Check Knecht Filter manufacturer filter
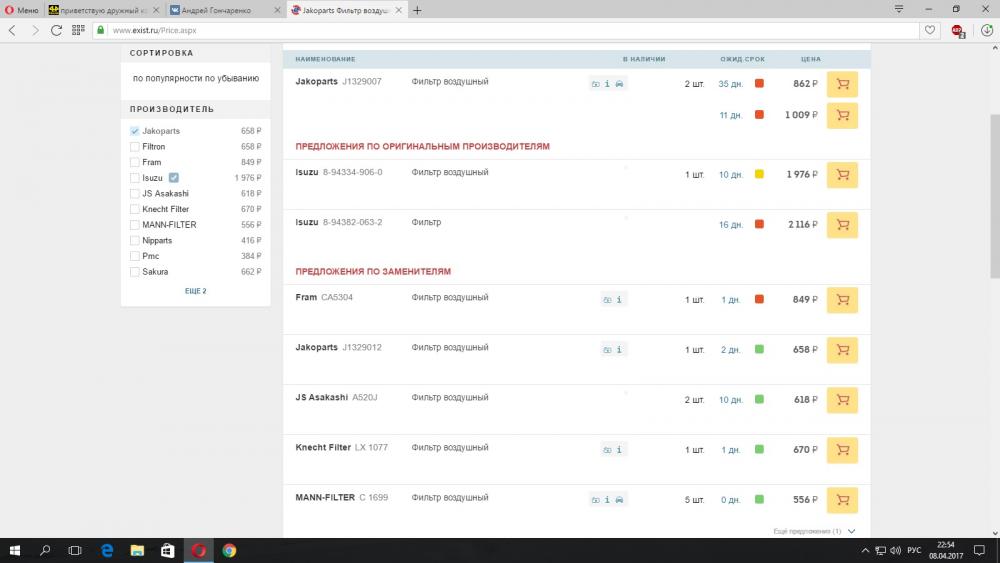This screenshot has width=1000, height=563. (135, 209)
